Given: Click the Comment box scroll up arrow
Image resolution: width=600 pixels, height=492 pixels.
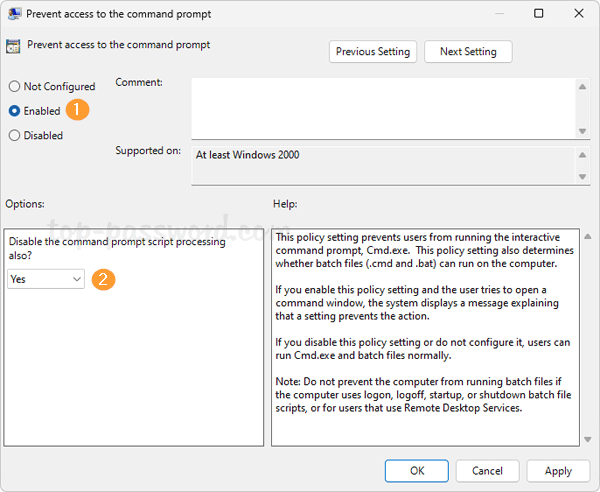Looking at the screenshot, I should point(583,87).
